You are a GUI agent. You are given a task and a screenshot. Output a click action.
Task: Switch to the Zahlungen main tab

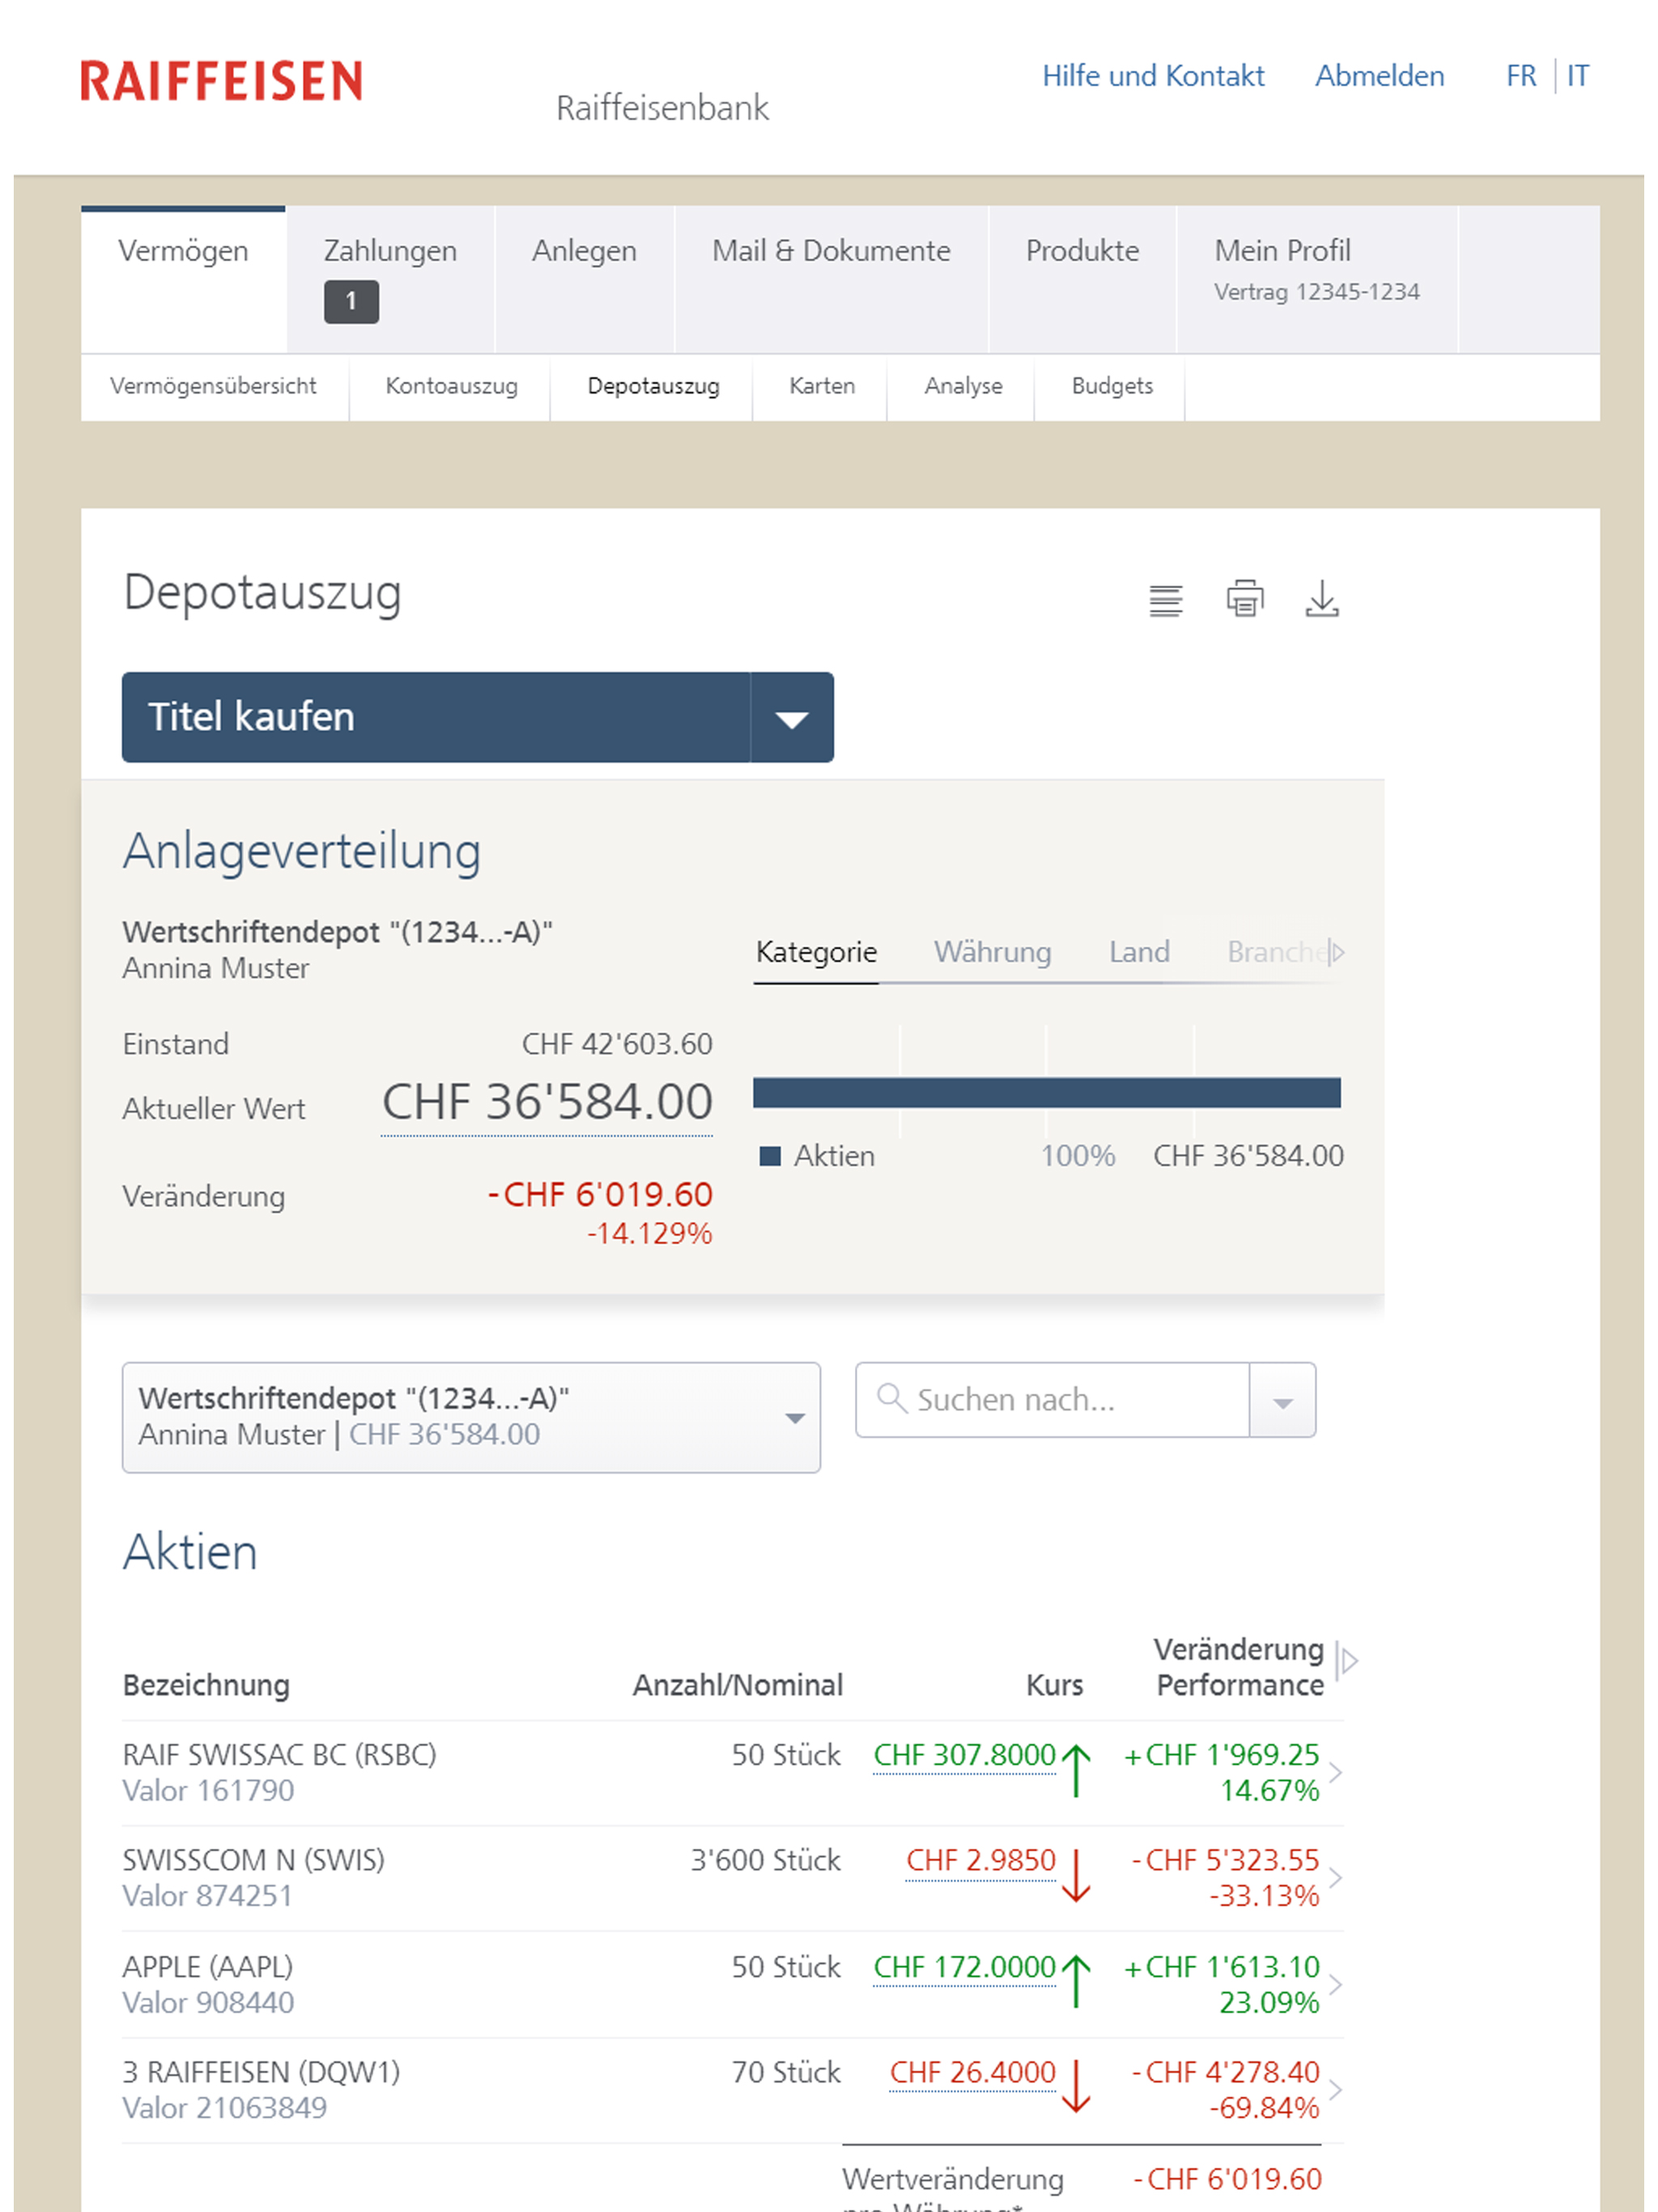click(x=390, y=251)
